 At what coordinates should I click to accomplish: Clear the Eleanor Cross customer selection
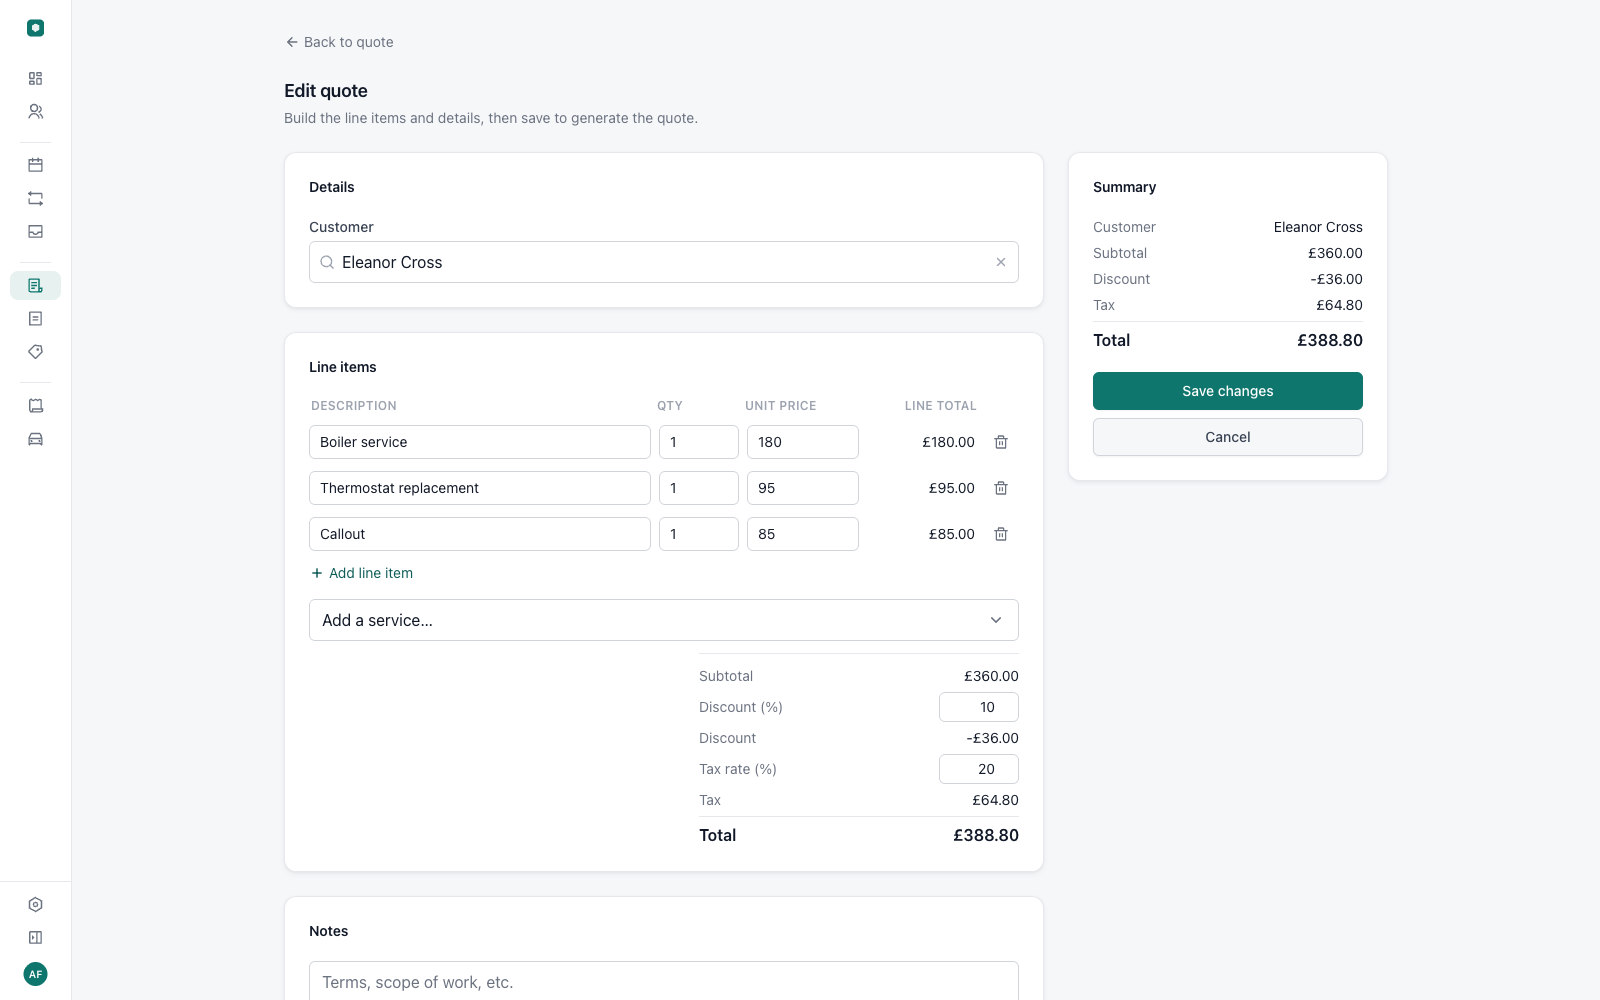tap(1000, 262)
